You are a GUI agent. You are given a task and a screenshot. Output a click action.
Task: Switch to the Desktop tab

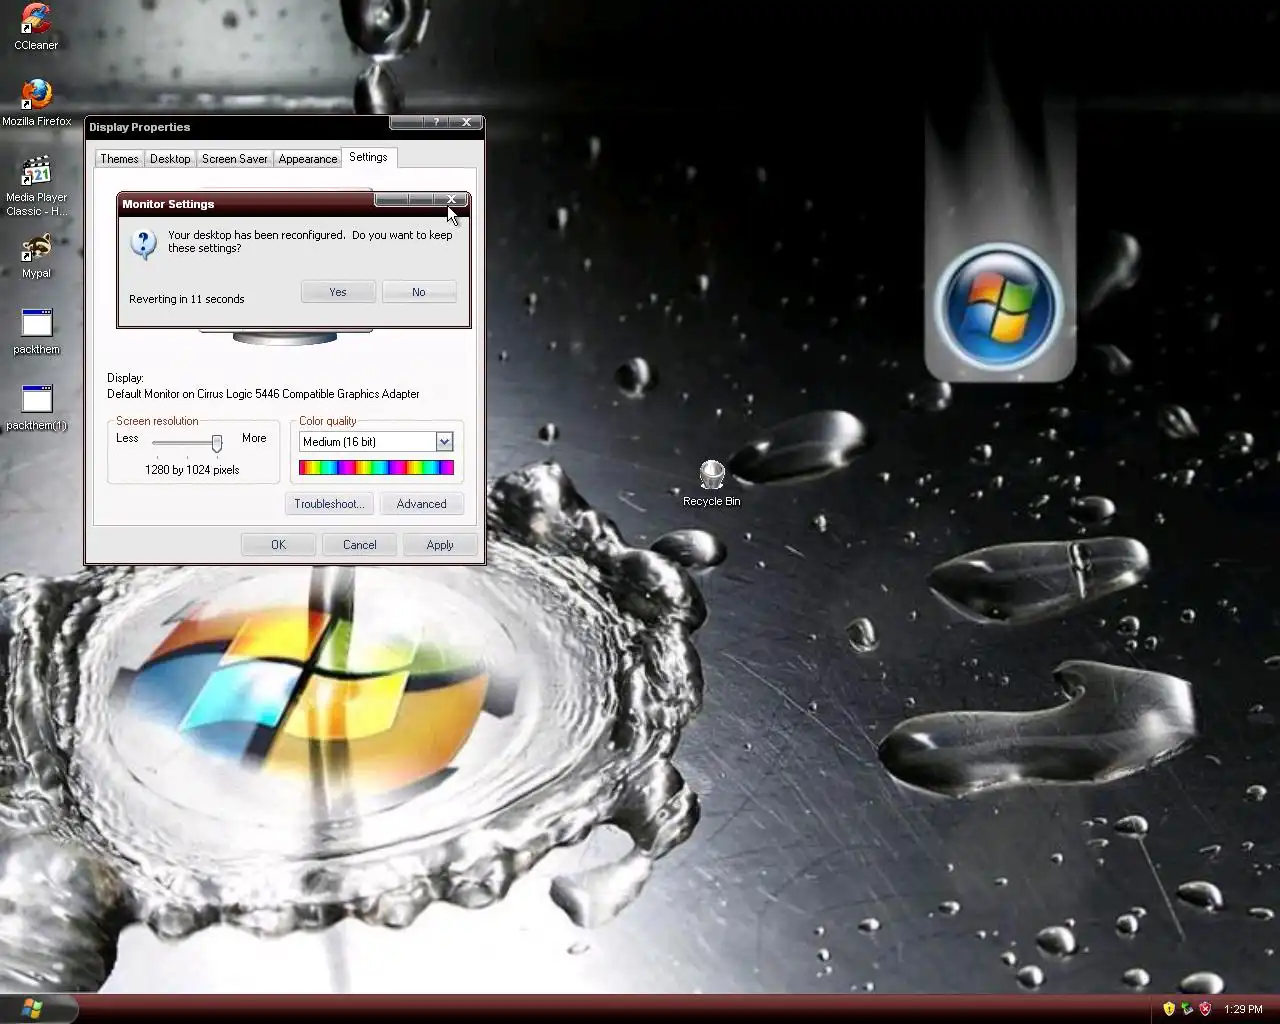point(170,159)
